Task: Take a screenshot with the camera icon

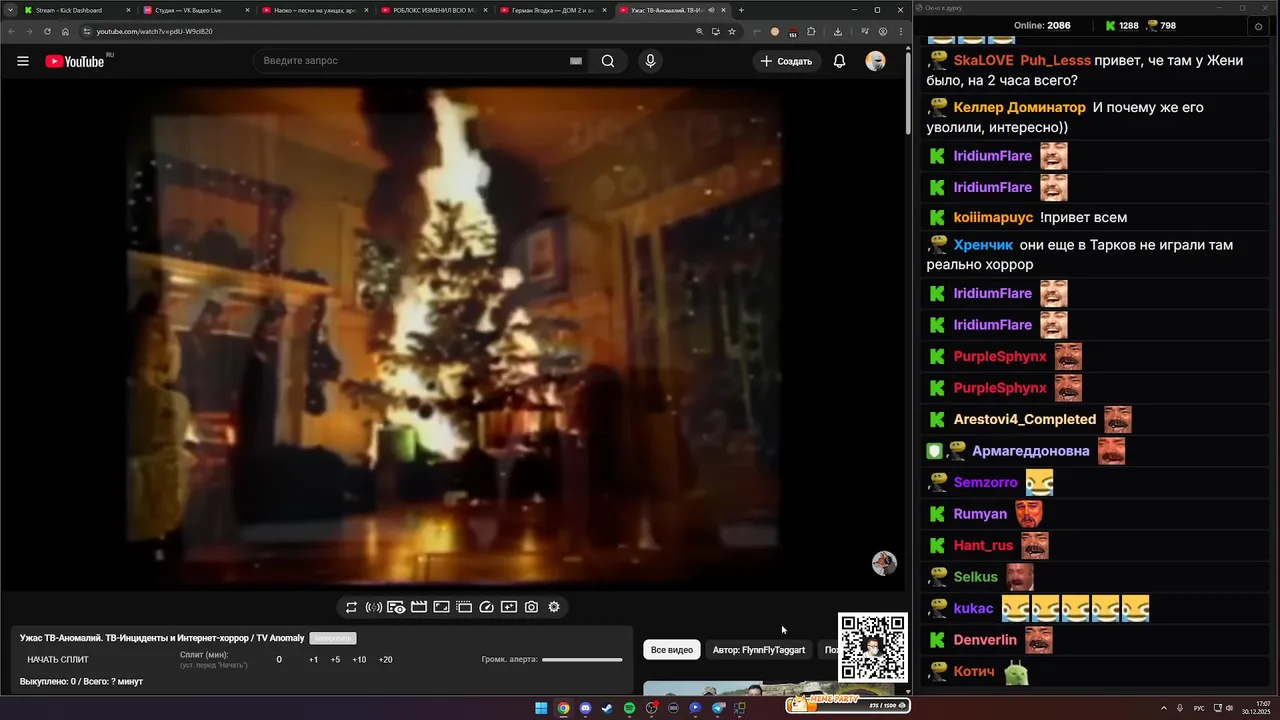Action: pos(531,607)
